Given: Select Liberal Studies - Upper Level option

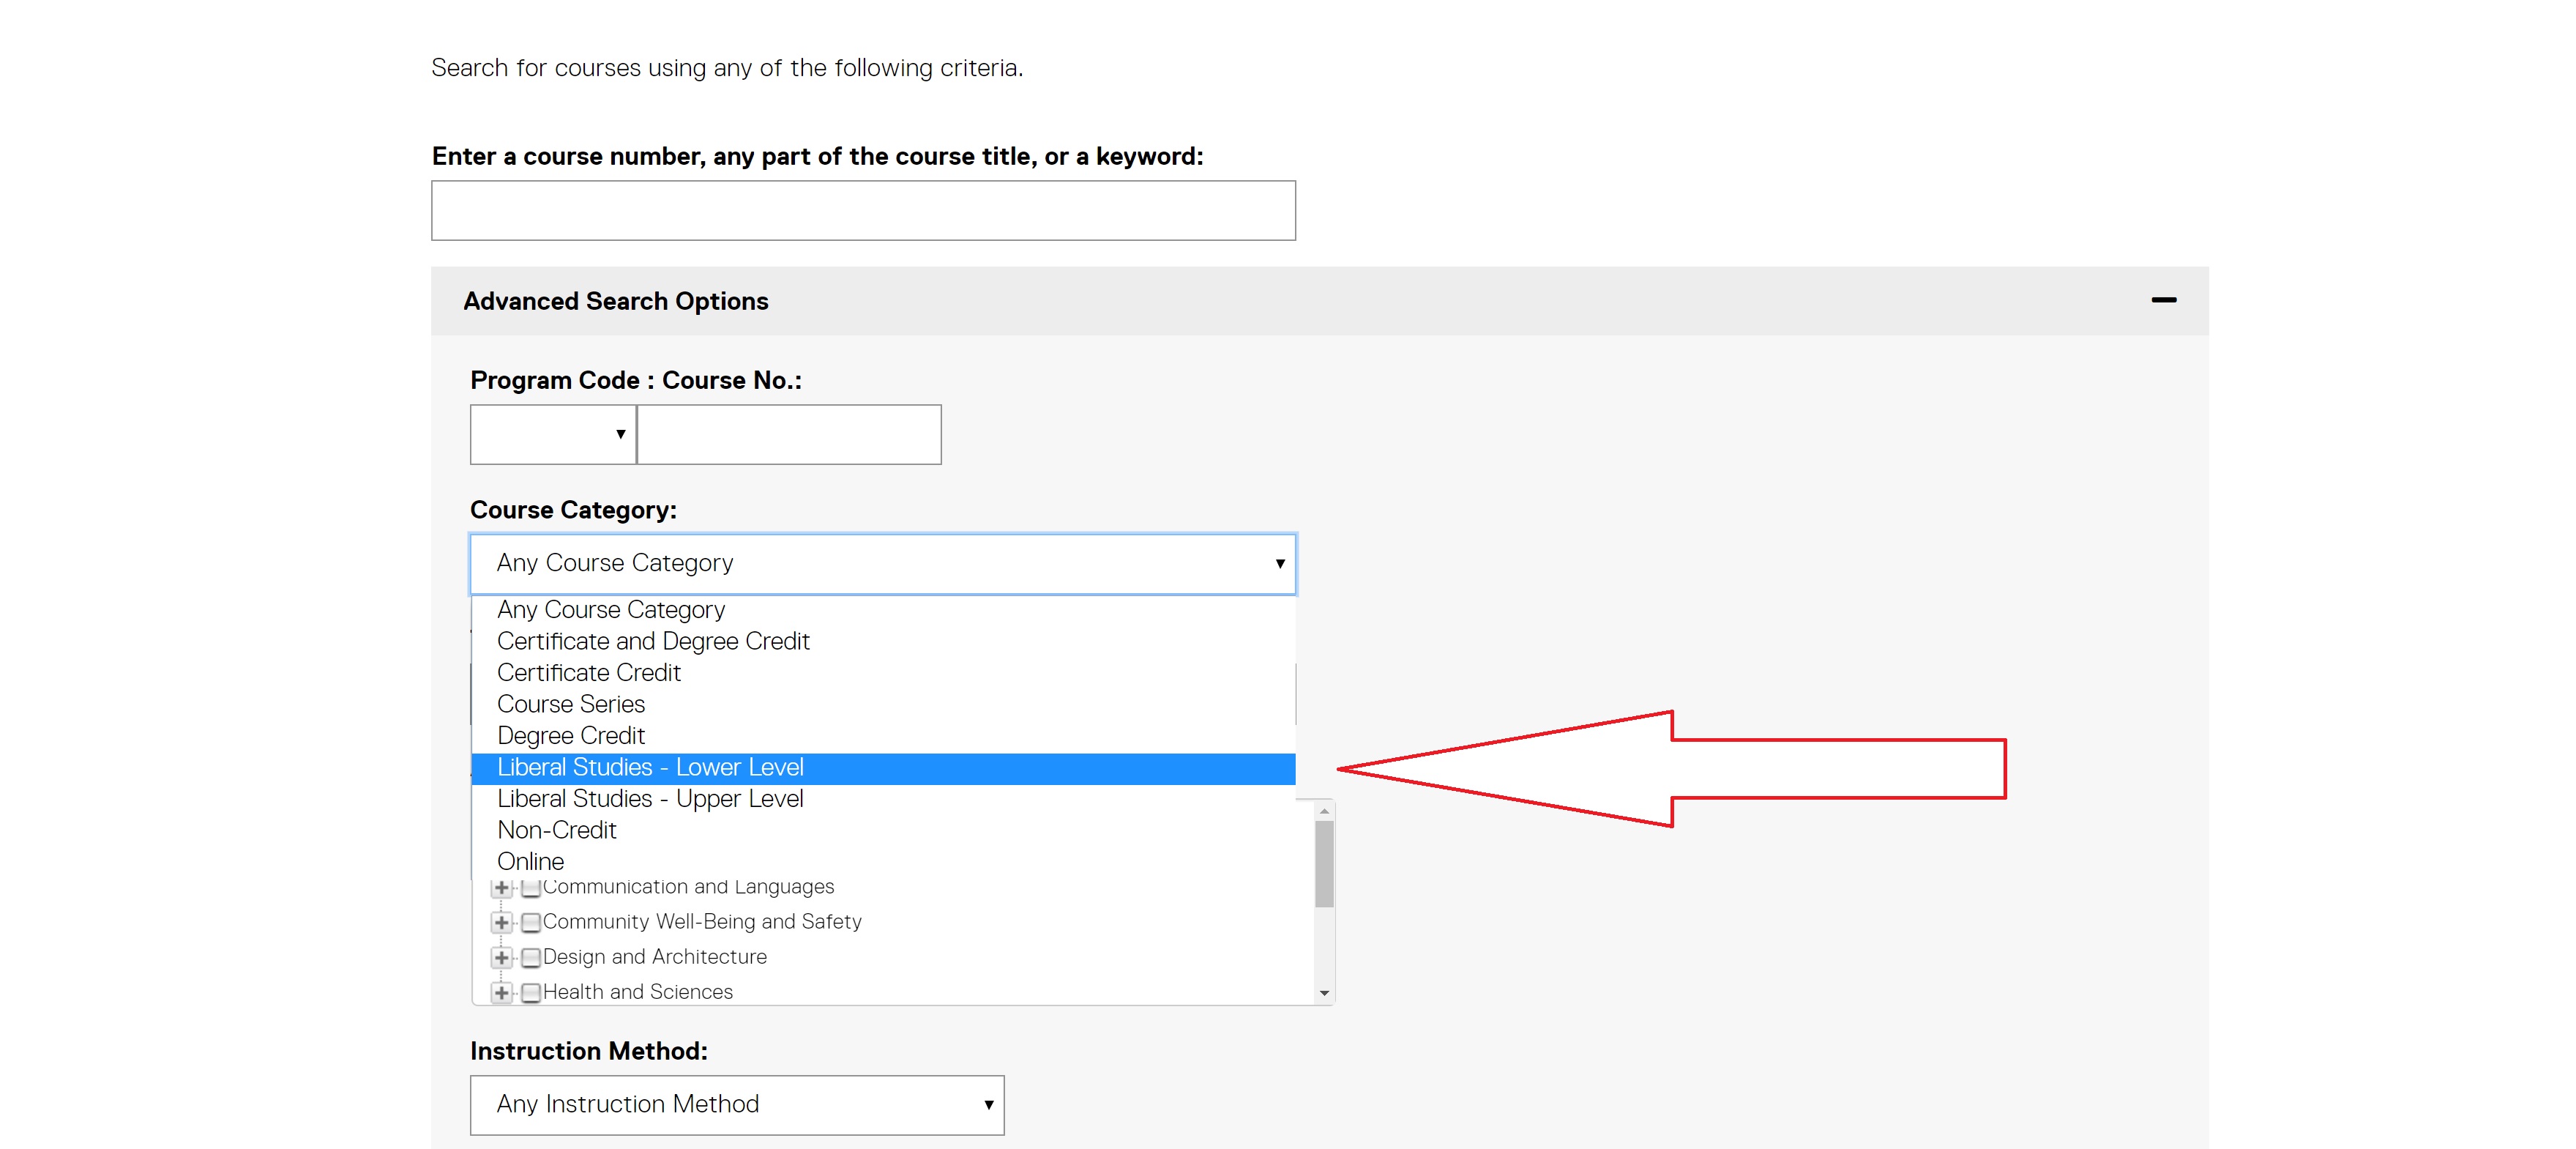Looking at the screenshot, I should click(x=650, y=799).
